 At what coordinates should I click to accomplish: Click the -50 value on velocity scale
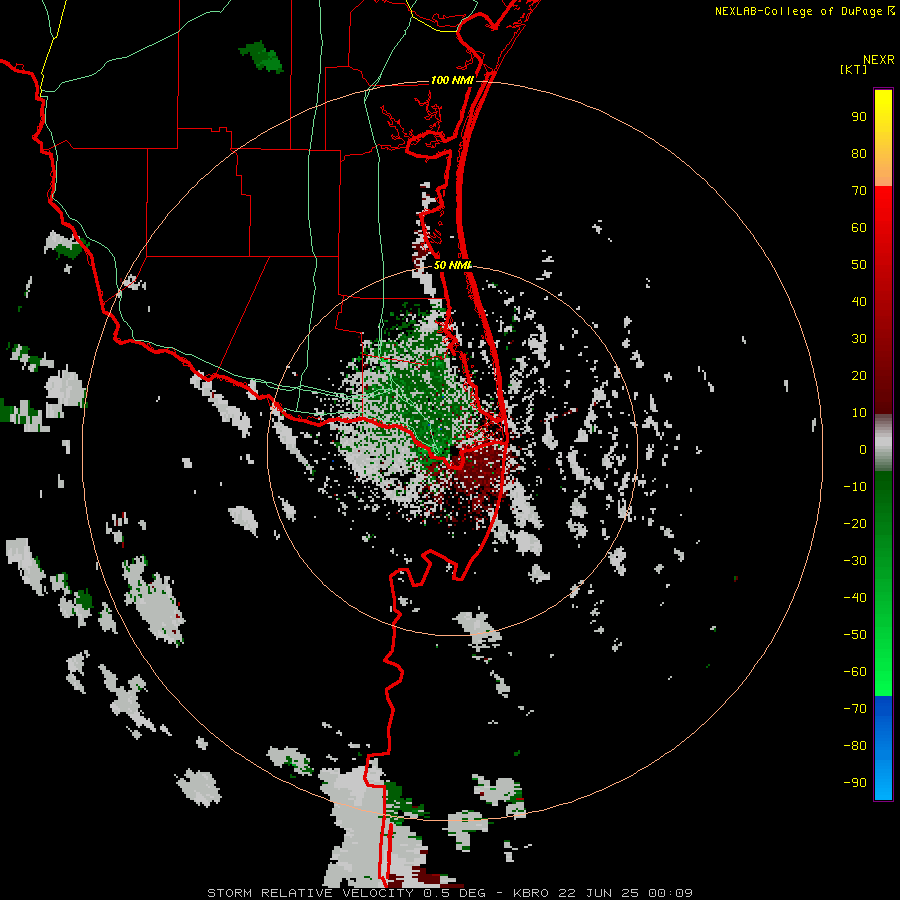[x=855, y=635]
